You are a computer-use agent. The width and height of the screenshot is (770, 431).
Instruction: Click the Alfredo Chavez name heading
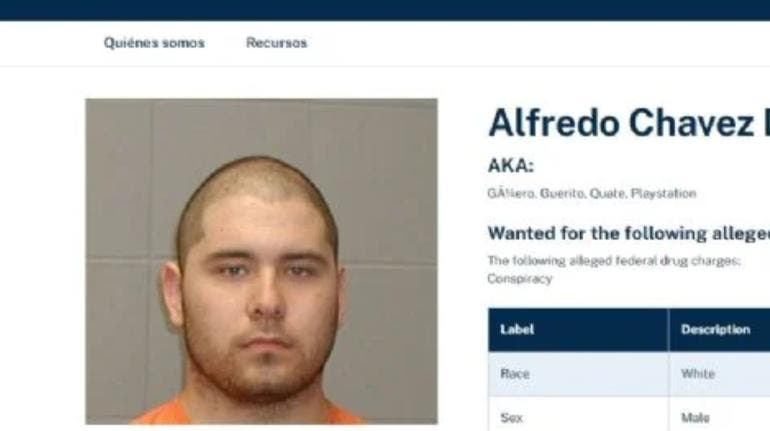click(629, 123)
